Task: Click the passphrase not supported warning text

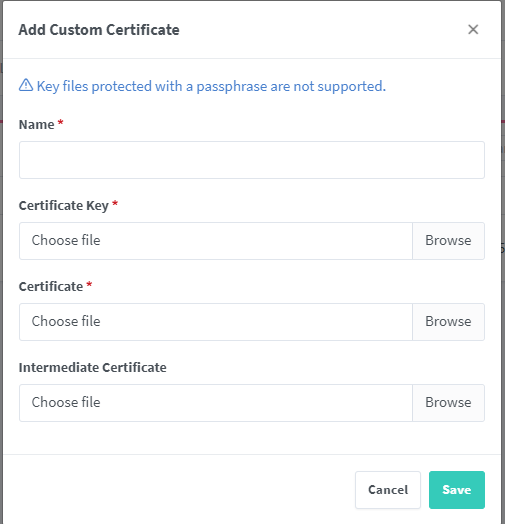Action: [211, 86]
